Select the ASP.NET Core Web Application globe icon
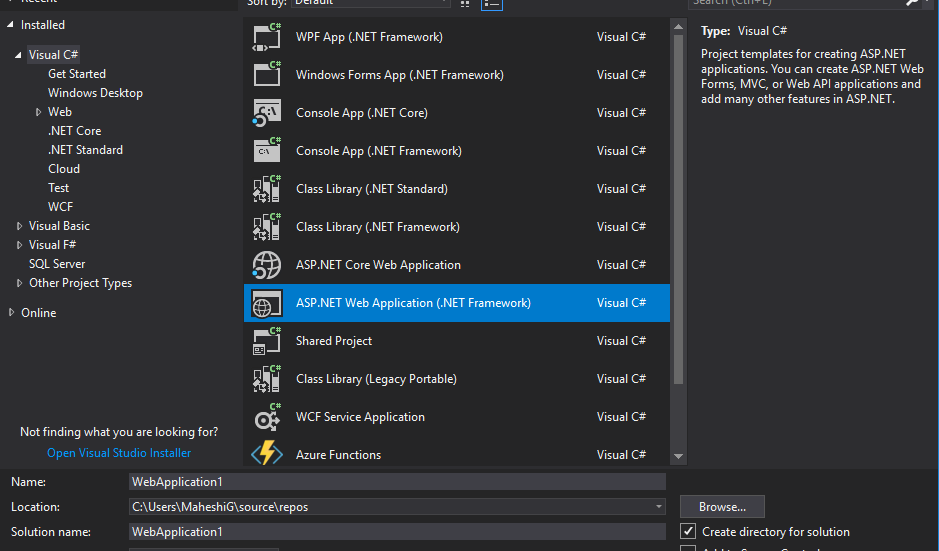This screenshot has width=939, height=551. 267,265
